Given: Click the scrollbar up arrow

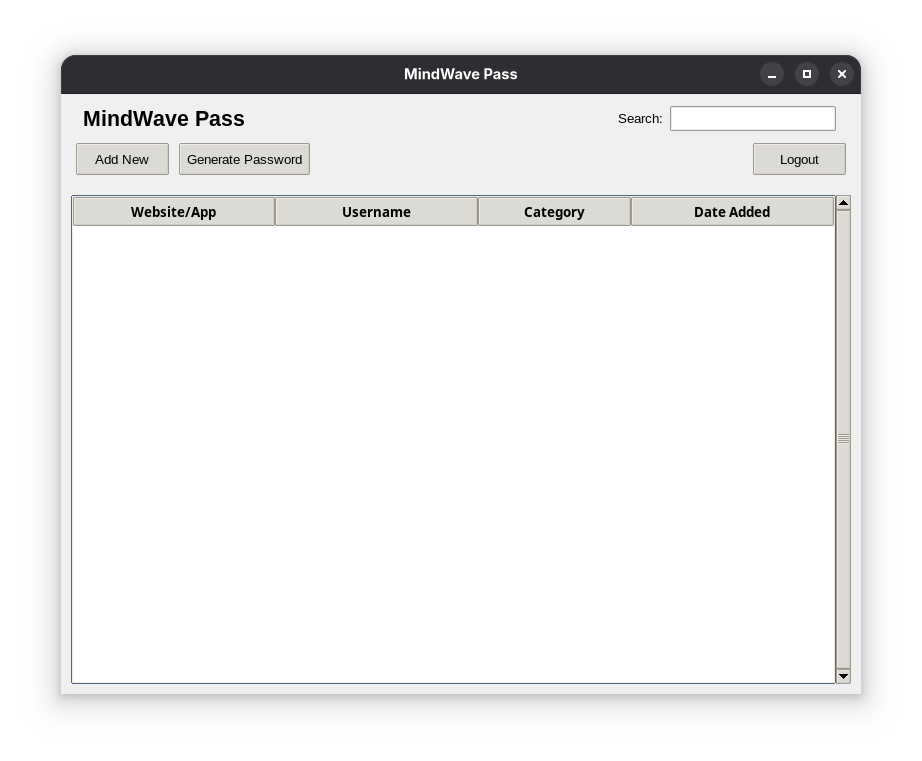Looking at the screenshot, I should [843, 203].
